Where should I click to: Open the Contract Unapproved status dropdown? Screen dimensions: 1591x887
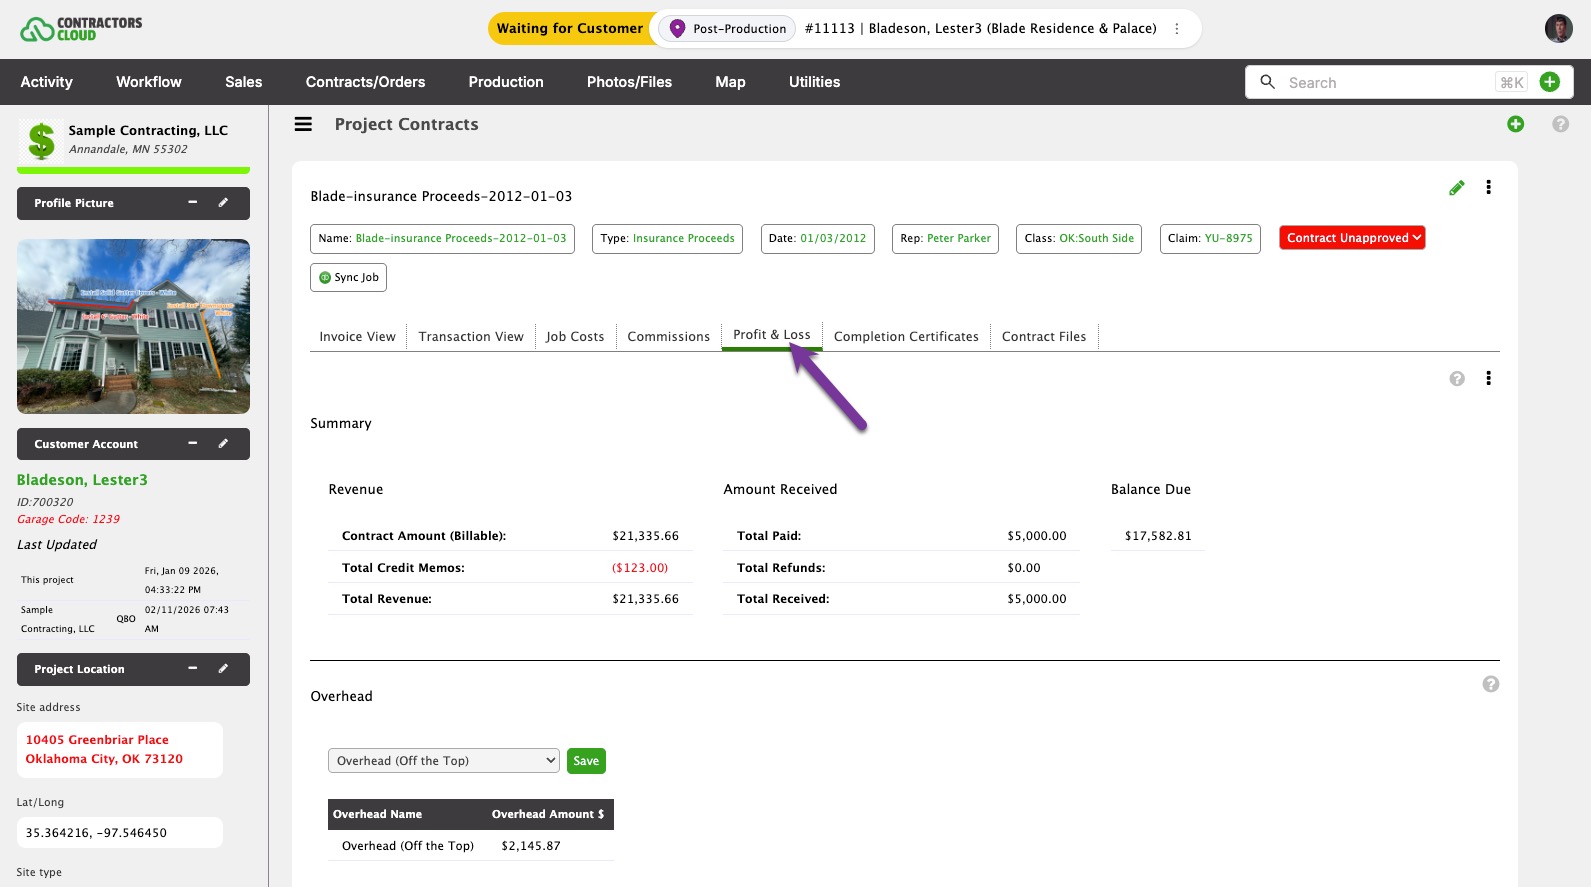point(1351,238)
